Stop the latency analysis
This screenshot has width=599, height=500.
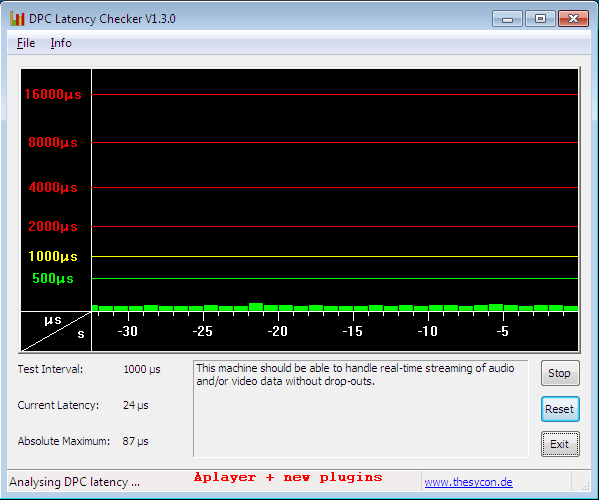tap(560, 373)
